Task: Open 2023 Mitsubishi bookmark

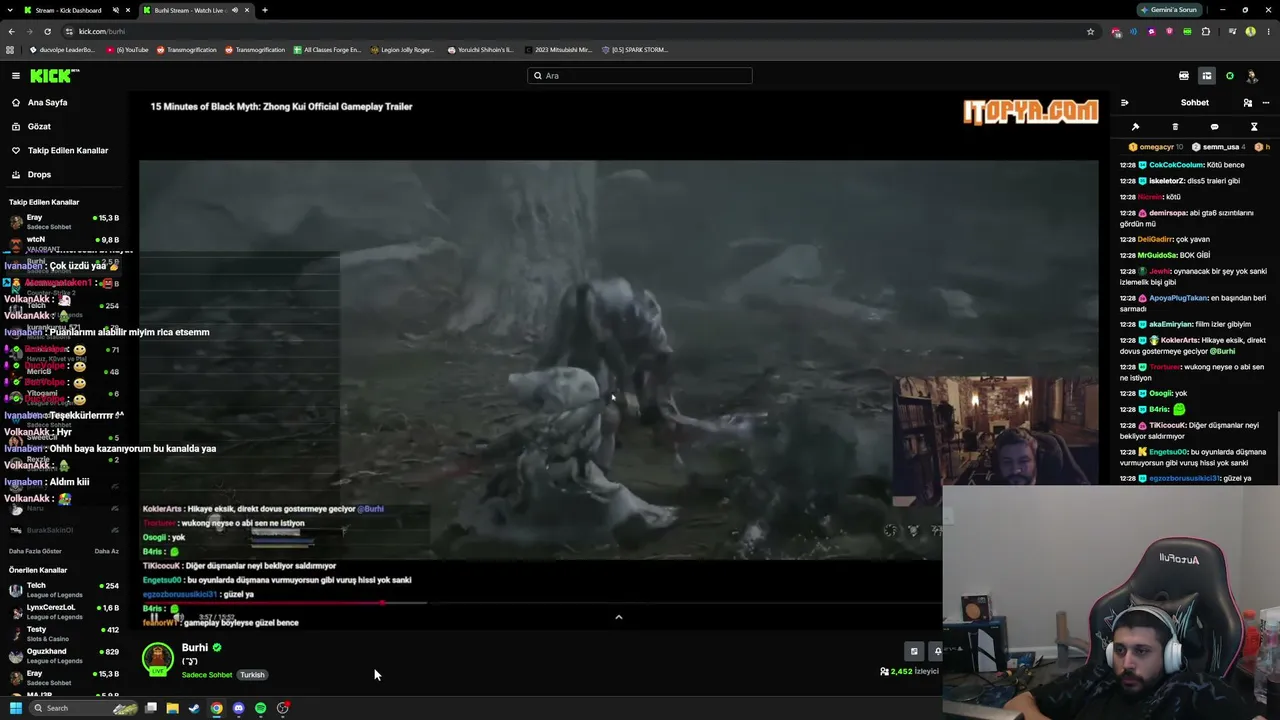Action: coord(558,50)
